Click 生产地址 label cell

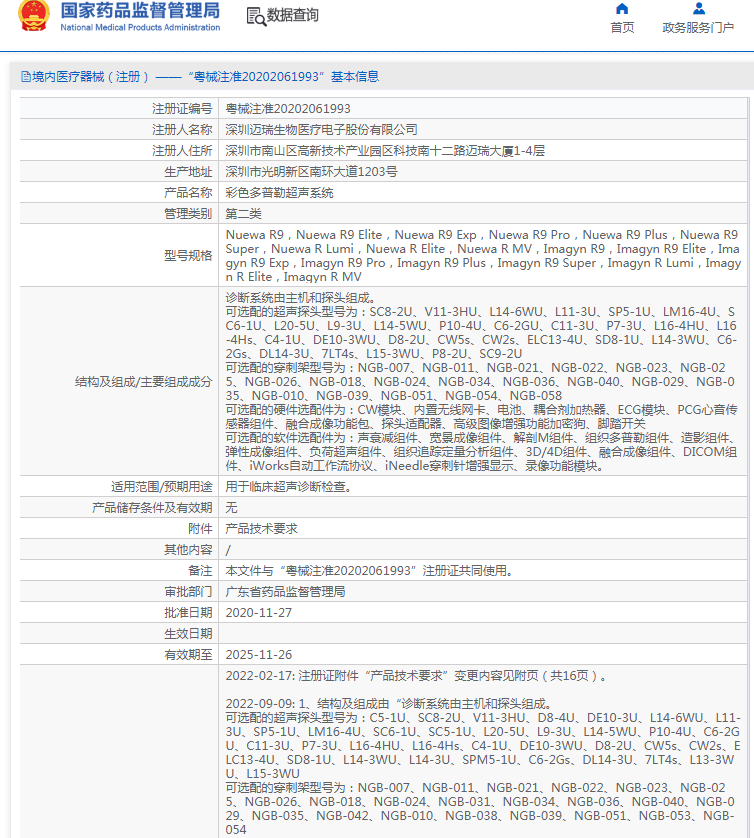[x=119, y=172]
